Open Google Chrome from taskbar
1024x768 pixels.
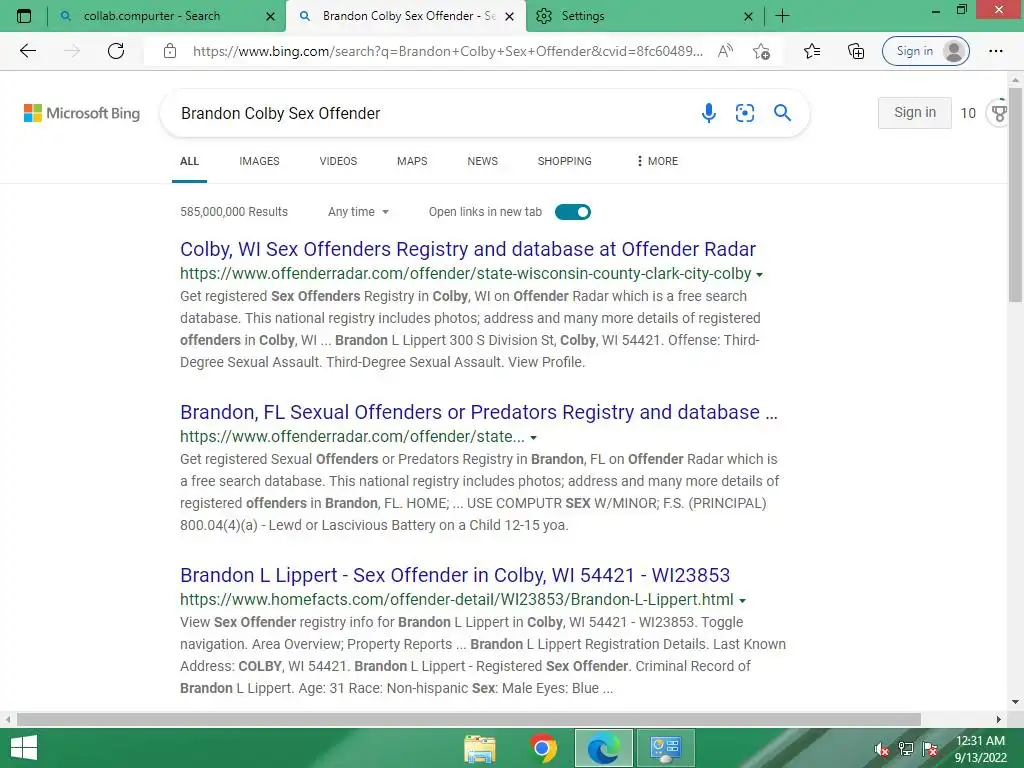(x=543, y=748)
